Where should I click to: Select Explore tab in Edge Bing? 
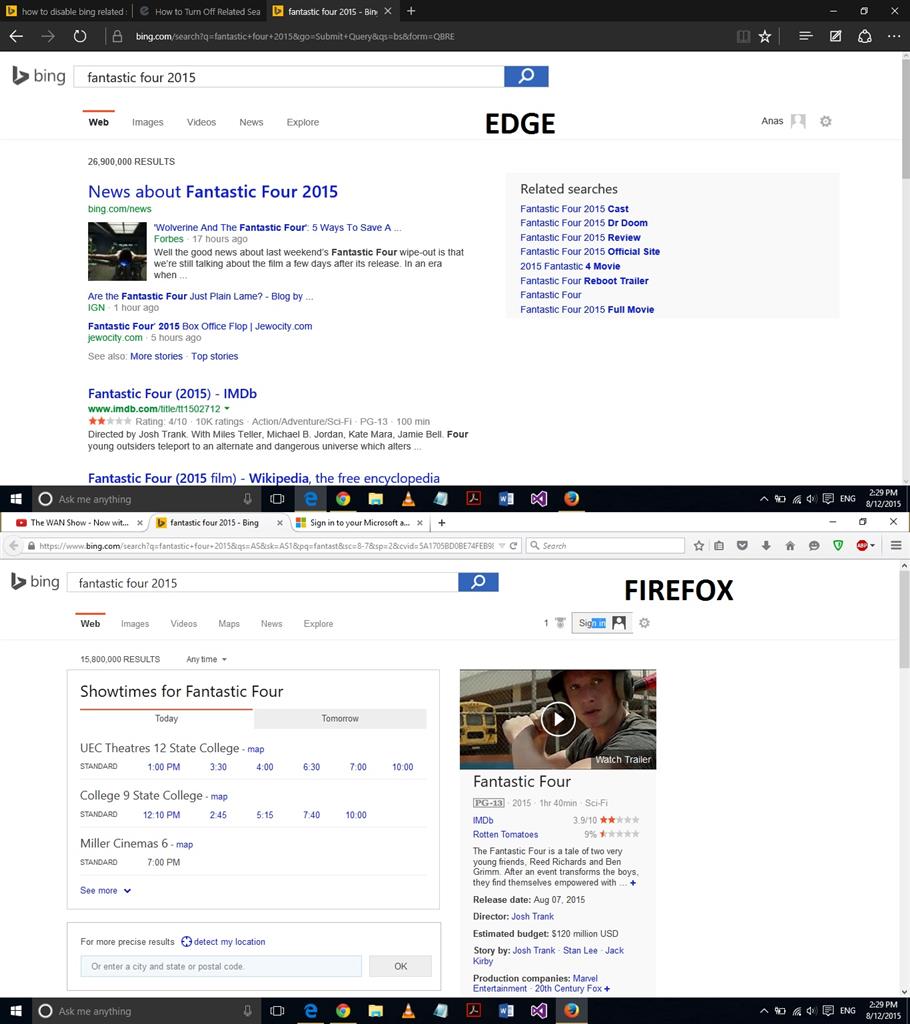click(303, 122)
